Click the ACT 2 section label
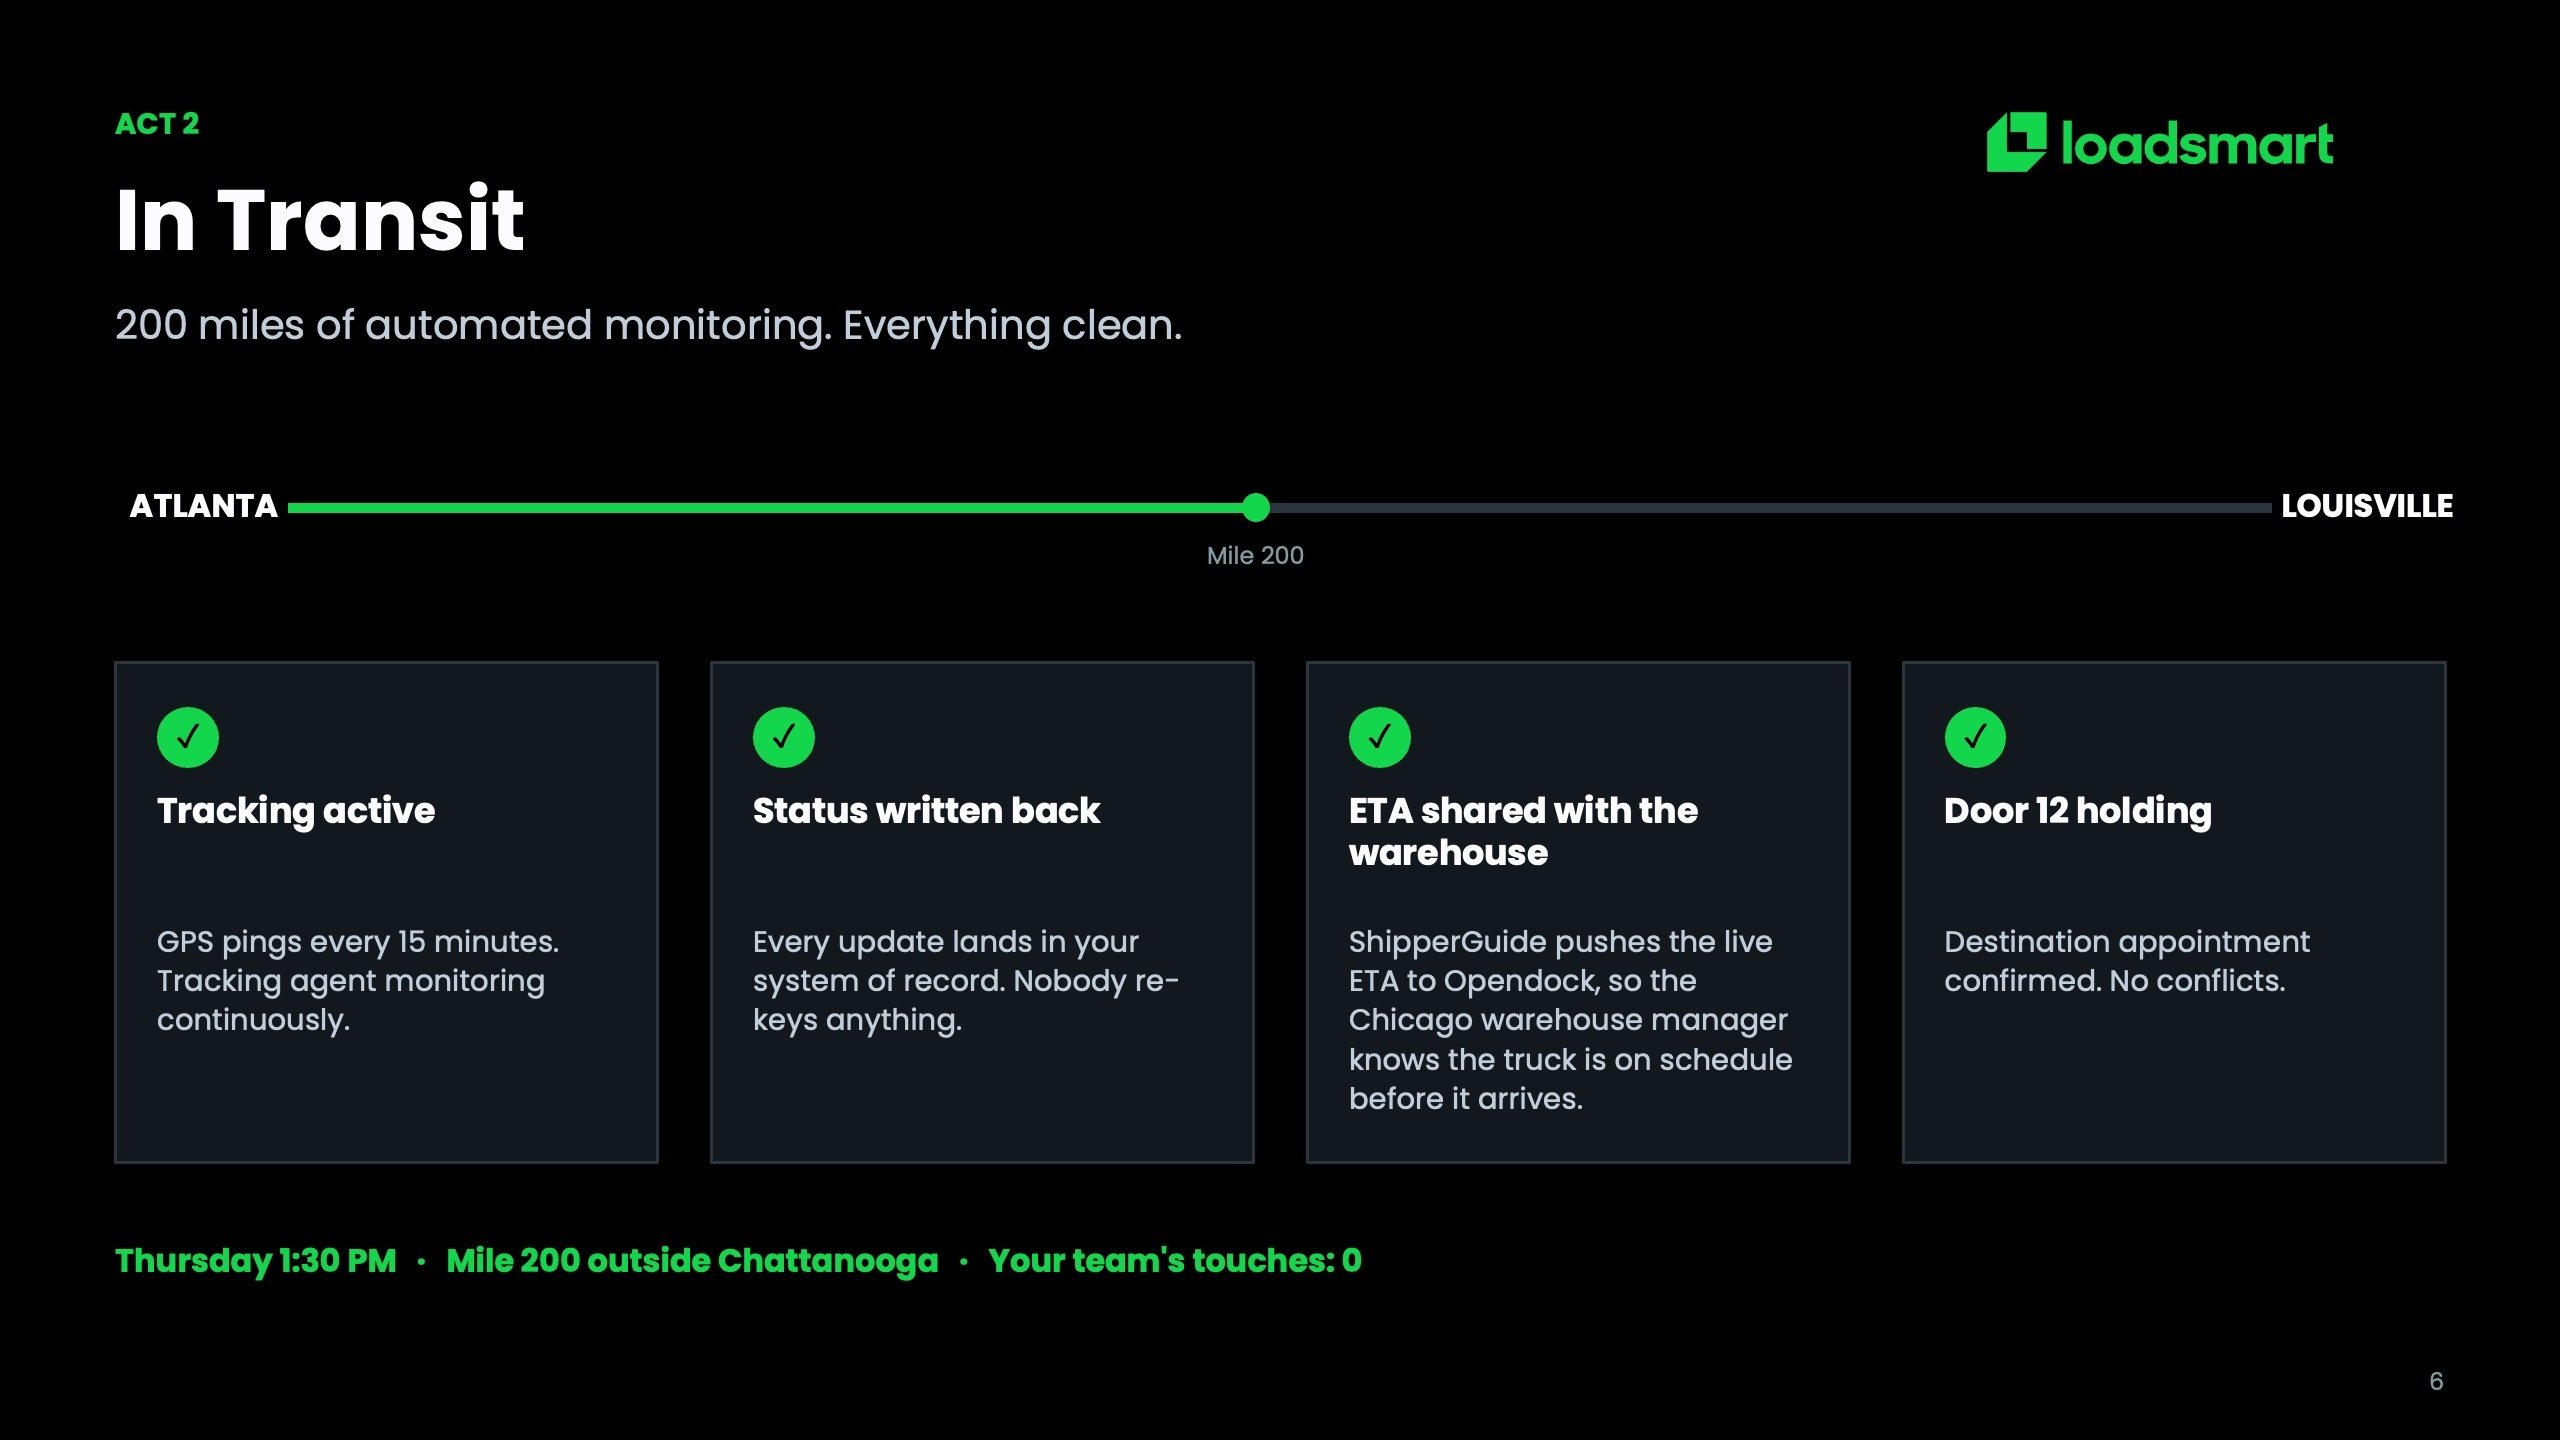 pos(157,124)
